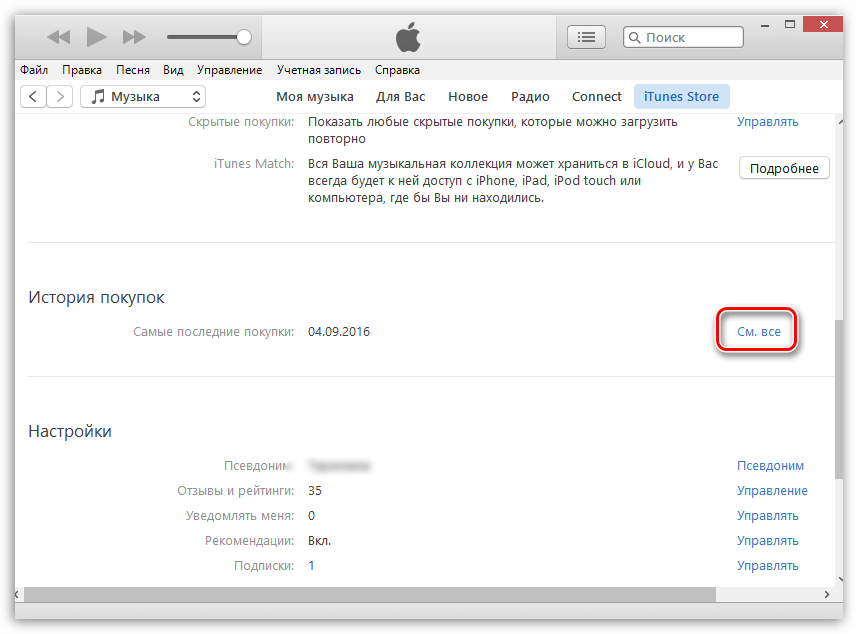
Task: Click the search magnifier icon
Action: pos(634,37)
